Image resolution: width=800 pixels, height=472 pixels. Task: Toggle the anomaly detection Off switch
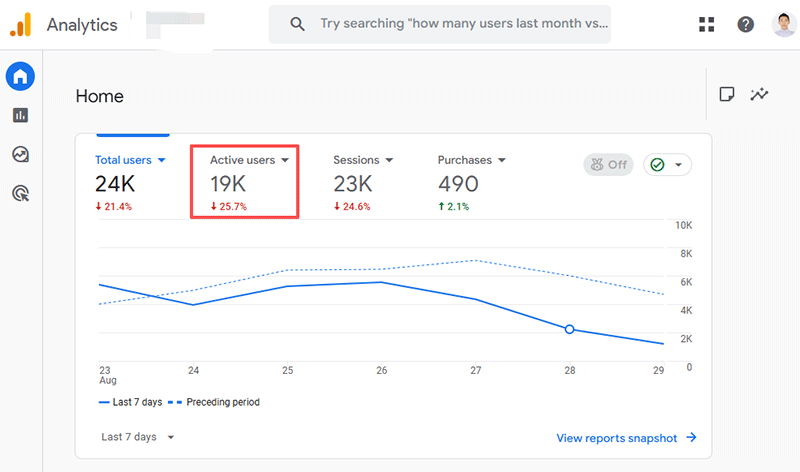[x=608, y=165]
